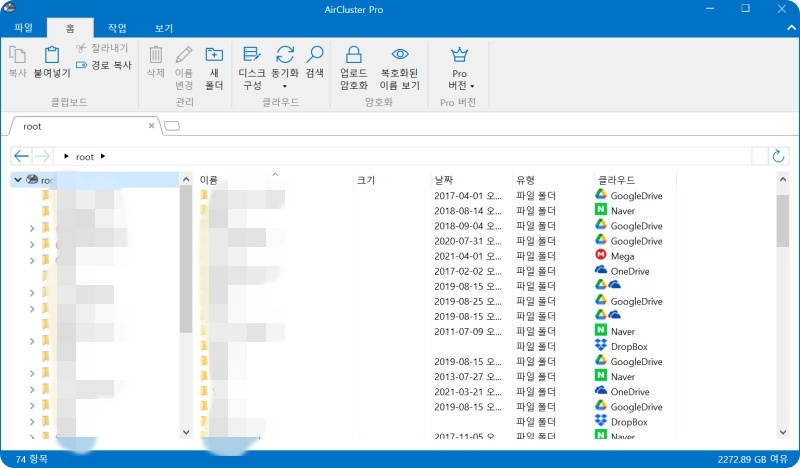This screenshot has width=800, height=468.
Task: Collapse the ribbon with the chevron
Action: click(791, 28)
